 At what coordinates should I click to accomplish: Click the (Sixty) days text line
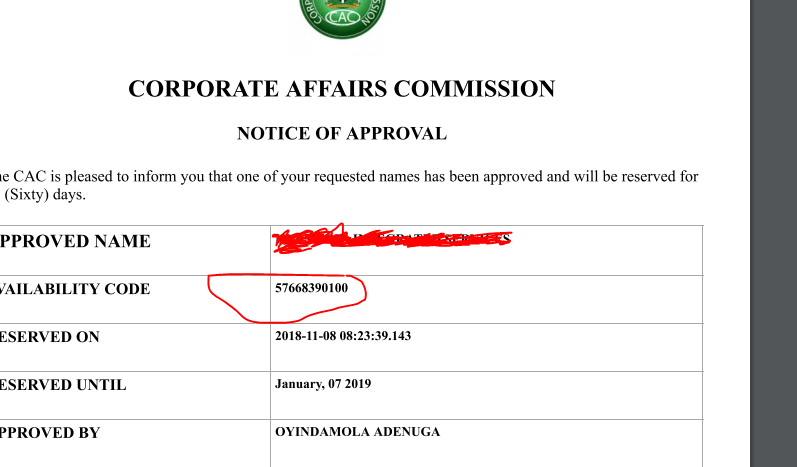(x=45, y=195)
